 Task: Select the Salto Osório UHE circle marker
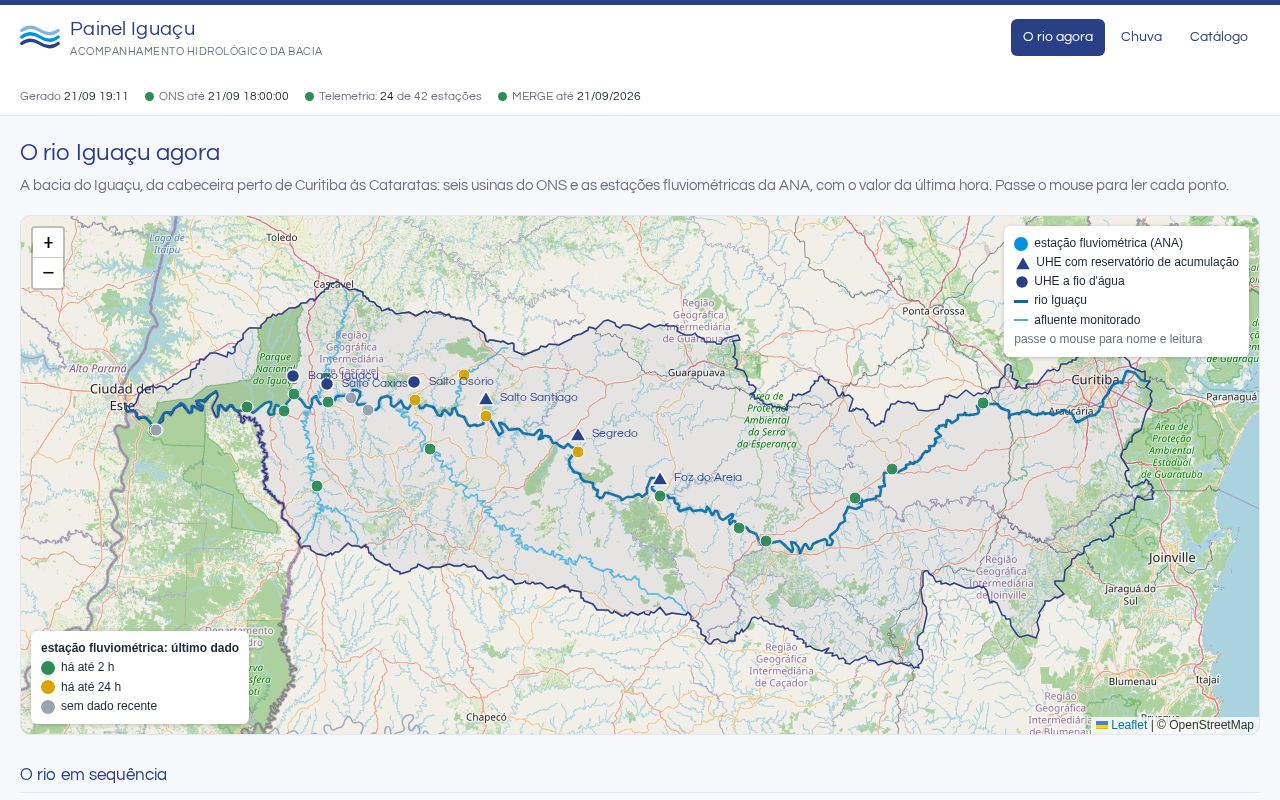click(x=414, y=382)
